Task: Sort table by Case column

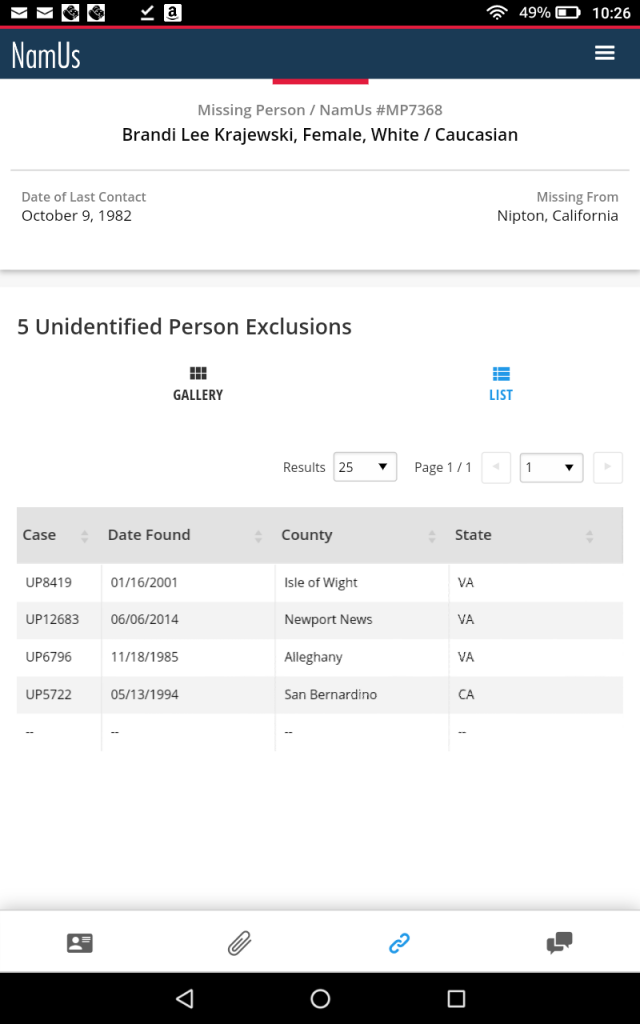Action: 56,535
